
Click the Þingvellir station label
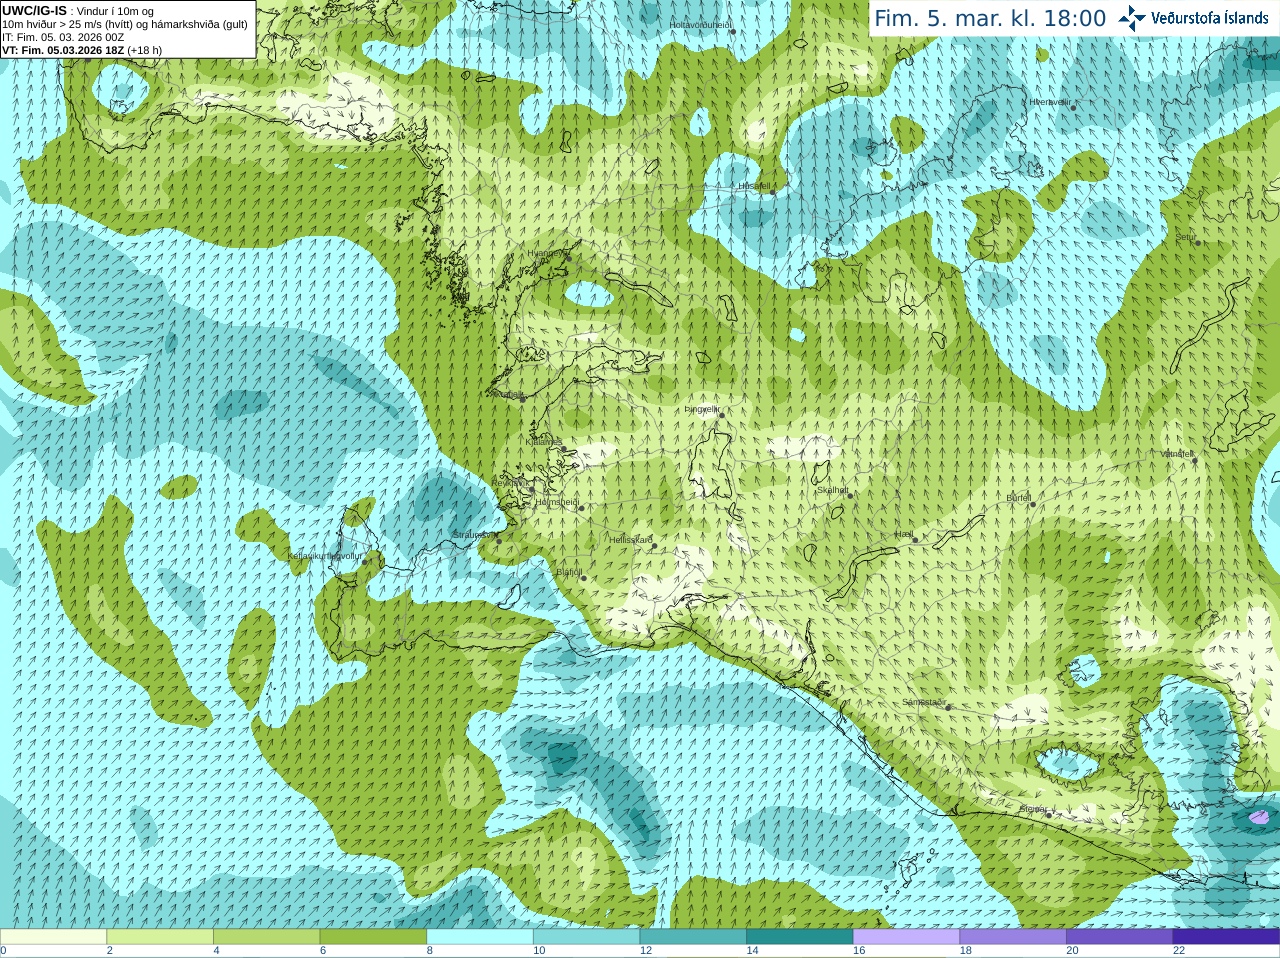point(702,409)
